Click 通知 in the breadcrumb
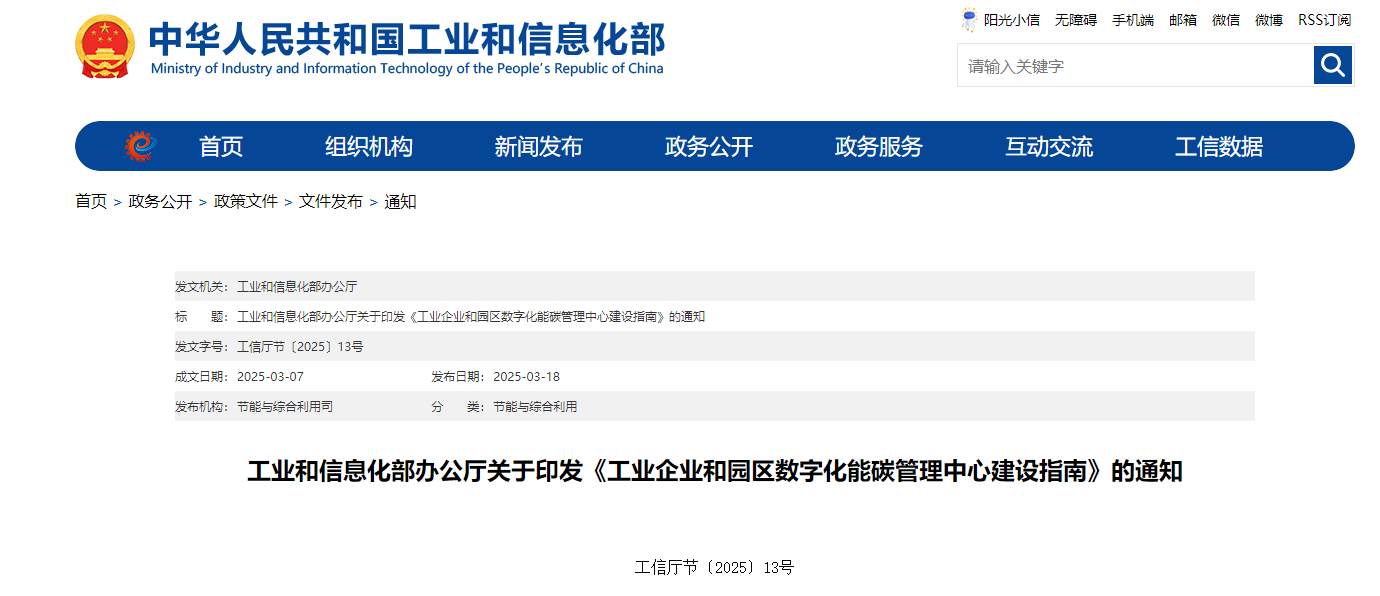 tap(400, 201)
